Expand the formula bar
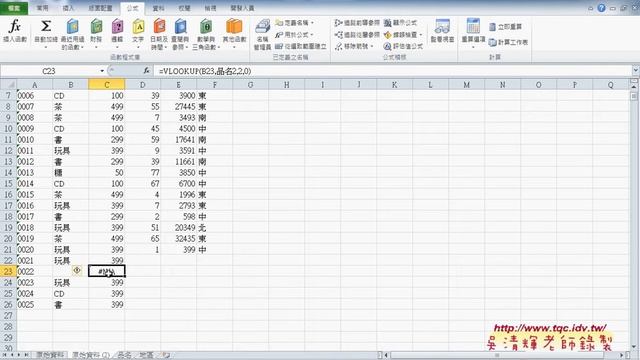 tap(636, 71)
